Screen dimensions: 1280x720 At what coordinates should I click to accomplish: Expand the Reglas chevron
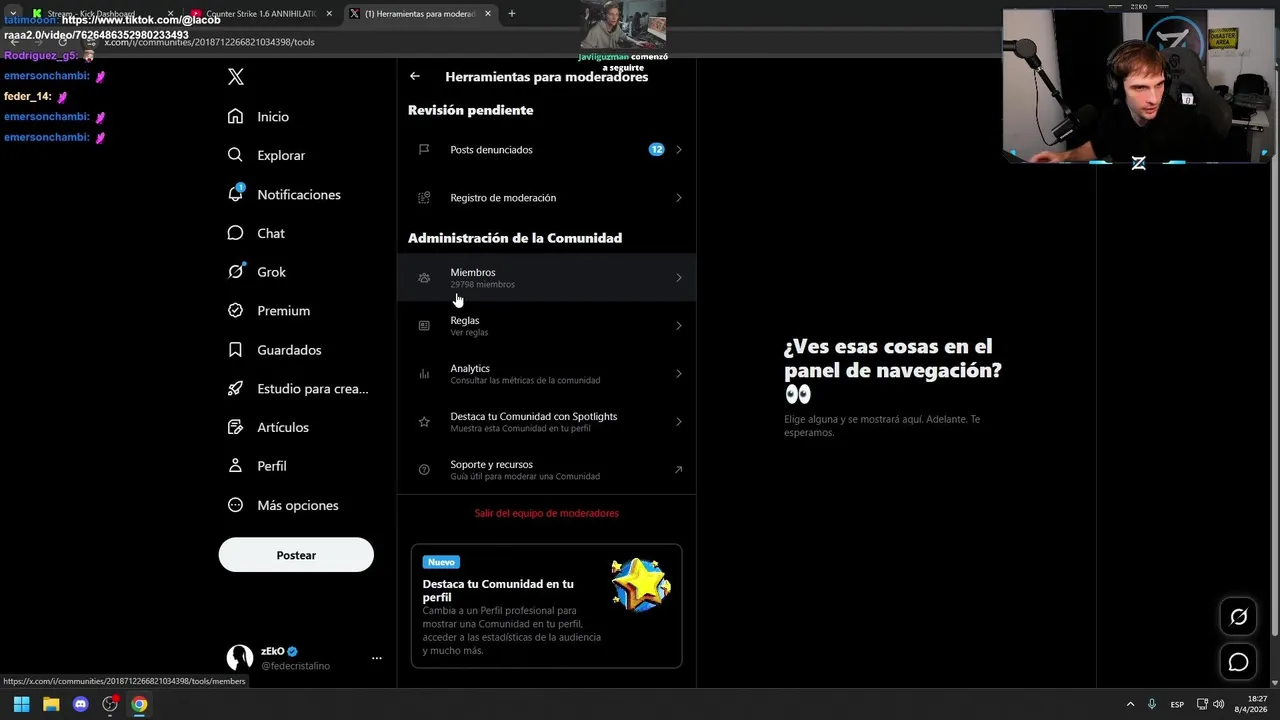[x=679, y=326]
